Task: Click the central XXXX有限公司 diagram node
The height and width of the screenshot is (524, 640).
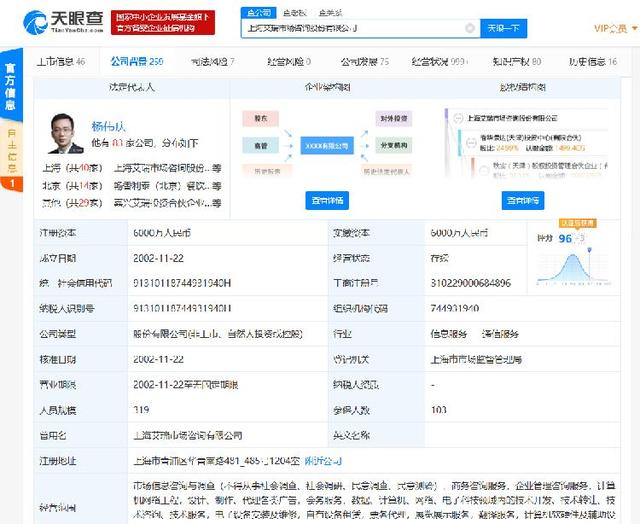Action: click(x=327, y=146)
